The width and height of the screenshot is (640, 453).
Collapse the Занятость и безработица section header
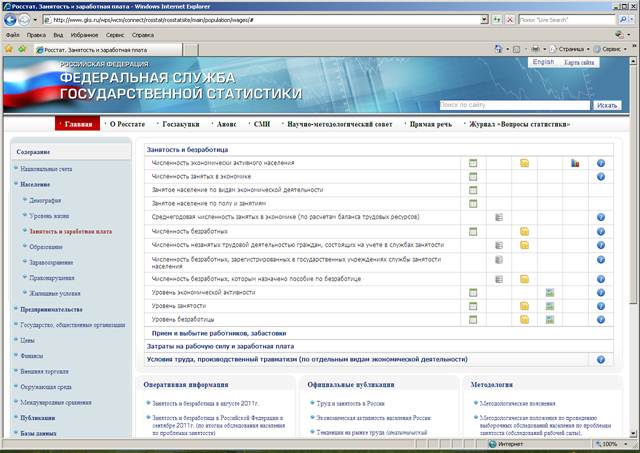187,150
